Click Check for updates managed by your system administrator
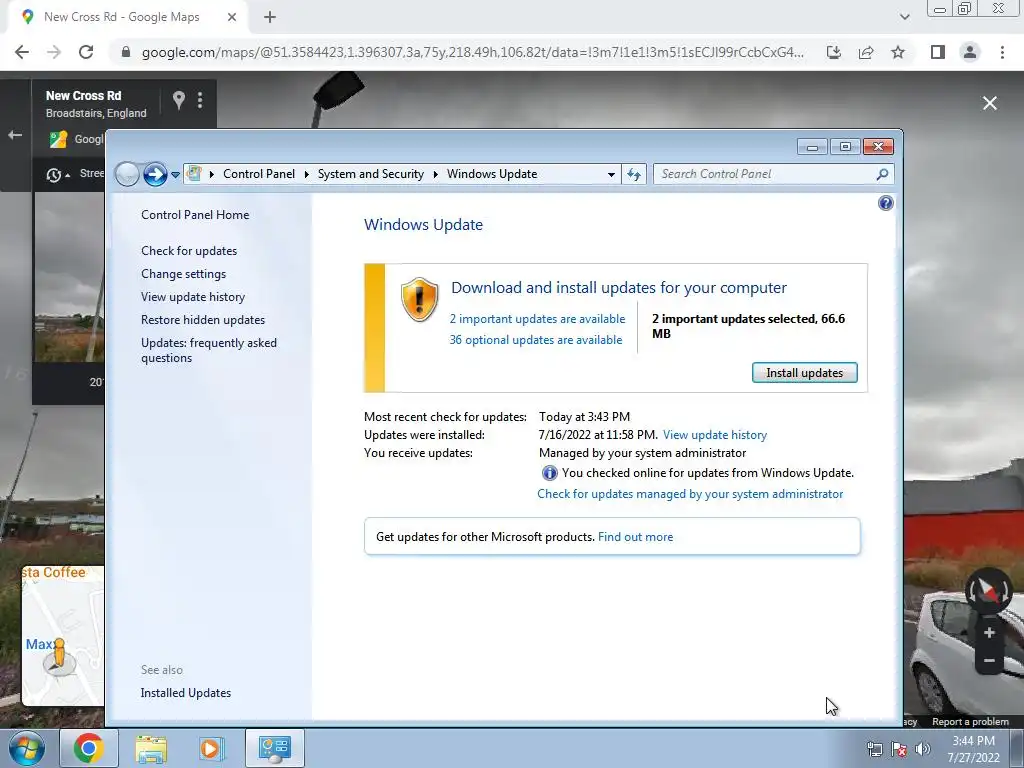Viewport: 1024px width, 768px height. [690, 494]
